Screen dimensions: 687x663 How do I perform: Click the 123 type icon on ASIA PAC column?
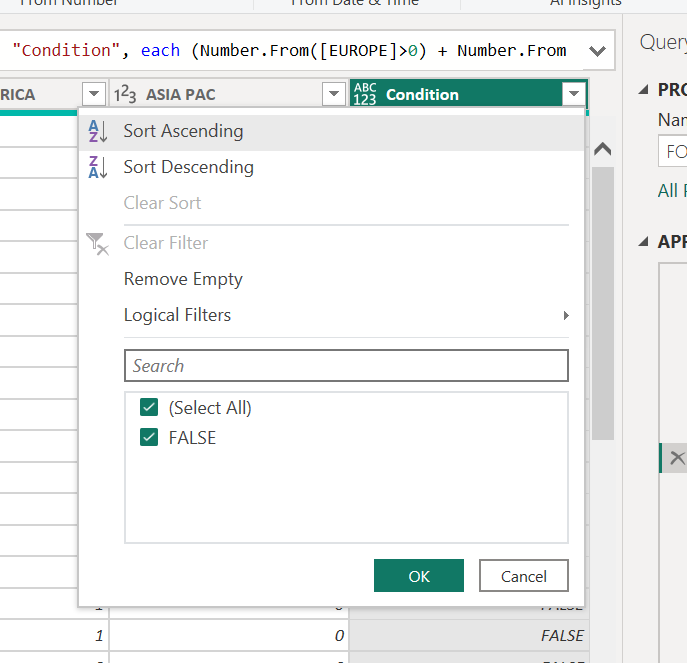[125, 94]
